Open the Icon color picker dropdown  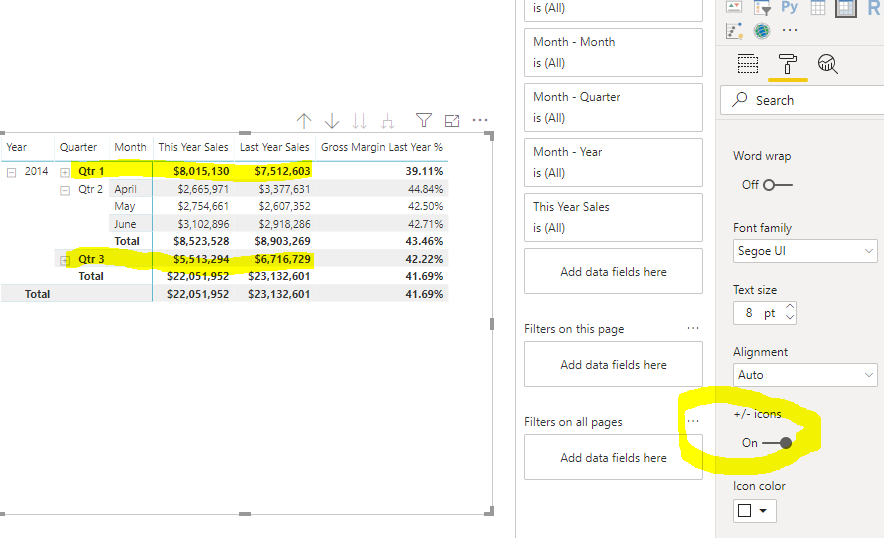pos(754,511)
